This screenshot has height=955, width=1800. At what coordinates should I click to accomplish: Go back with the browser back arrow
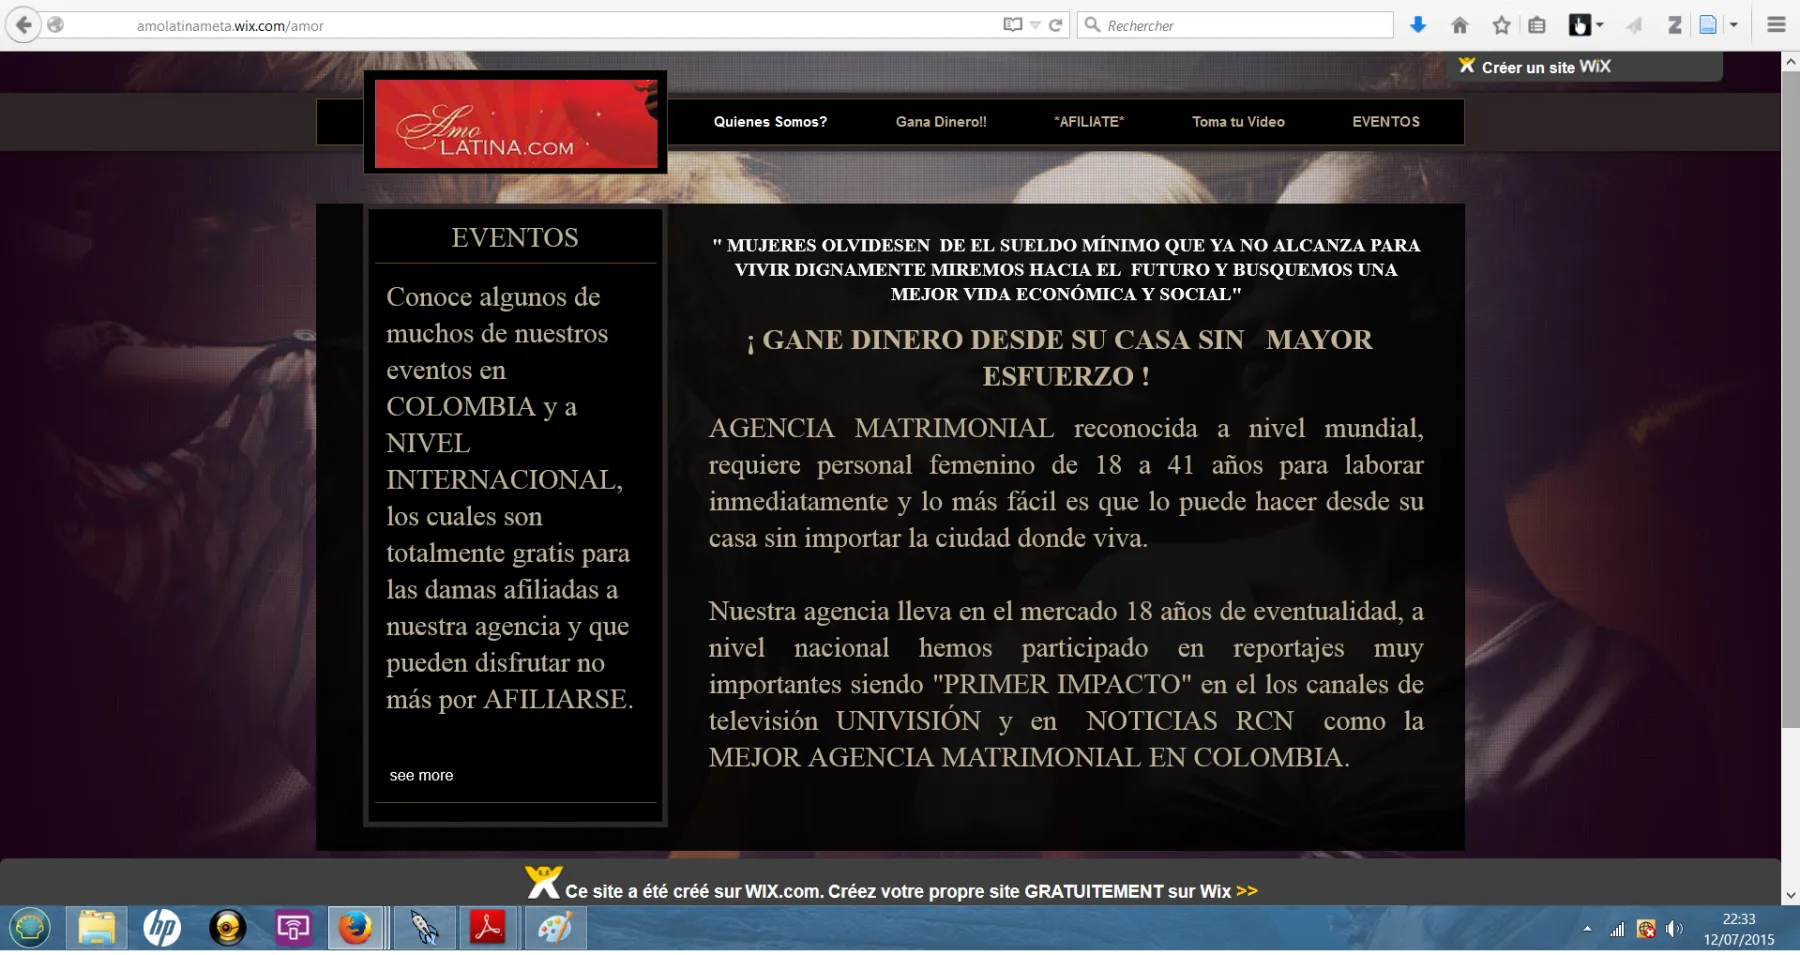coord(23,25)
